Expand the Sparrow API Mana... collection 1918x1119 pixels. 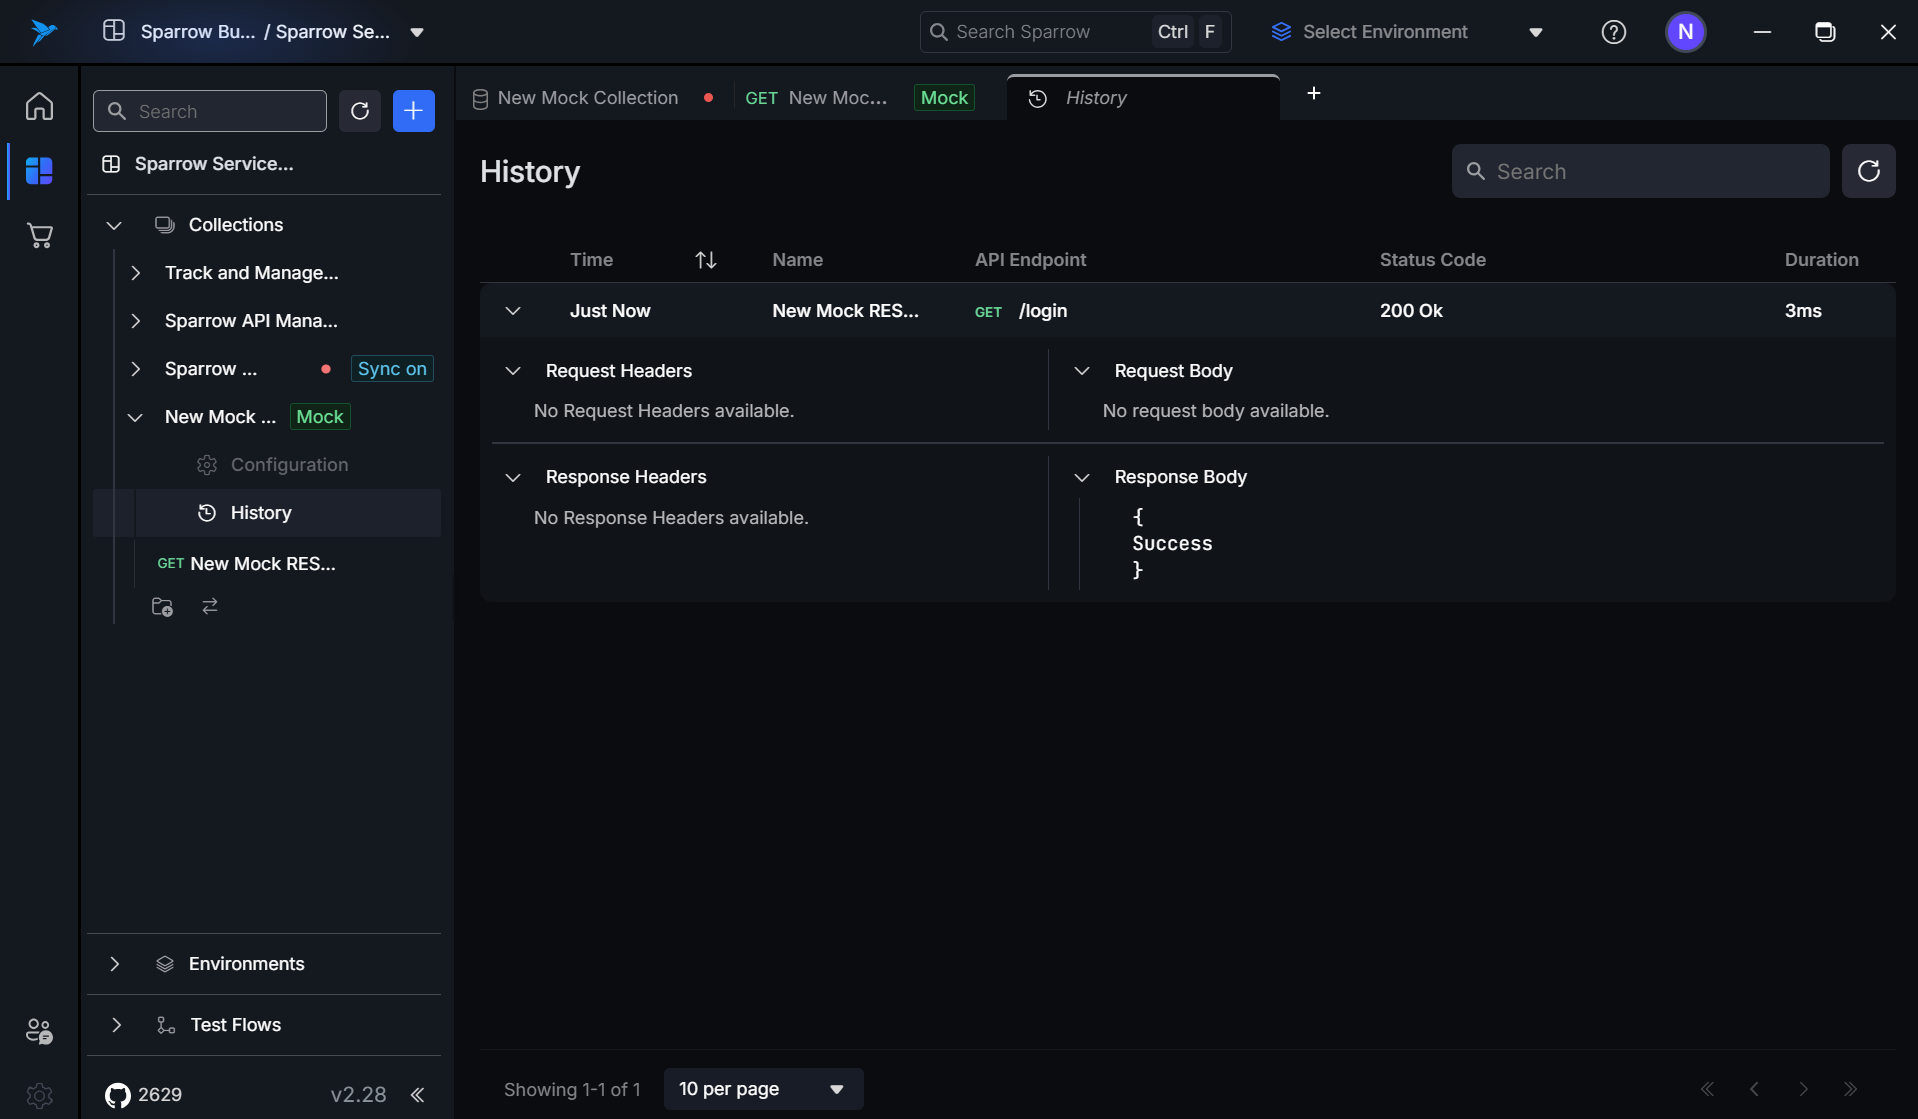pyautogui.click(x=136, y=321)
